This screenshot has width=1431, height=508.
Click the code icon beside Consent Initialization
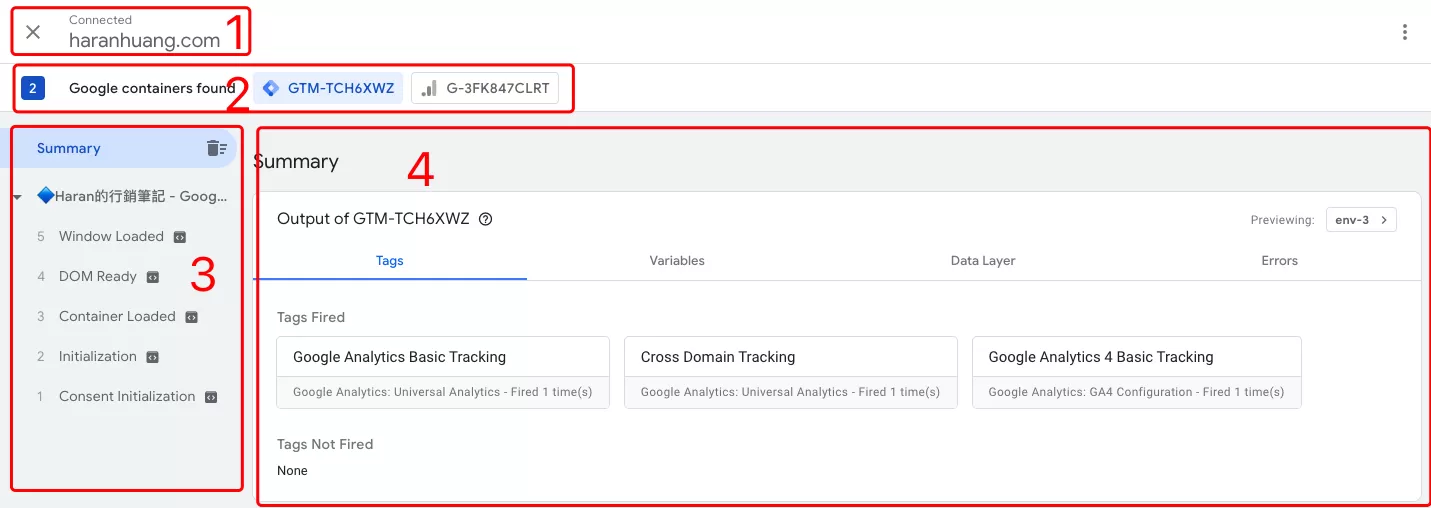[211, 397]
